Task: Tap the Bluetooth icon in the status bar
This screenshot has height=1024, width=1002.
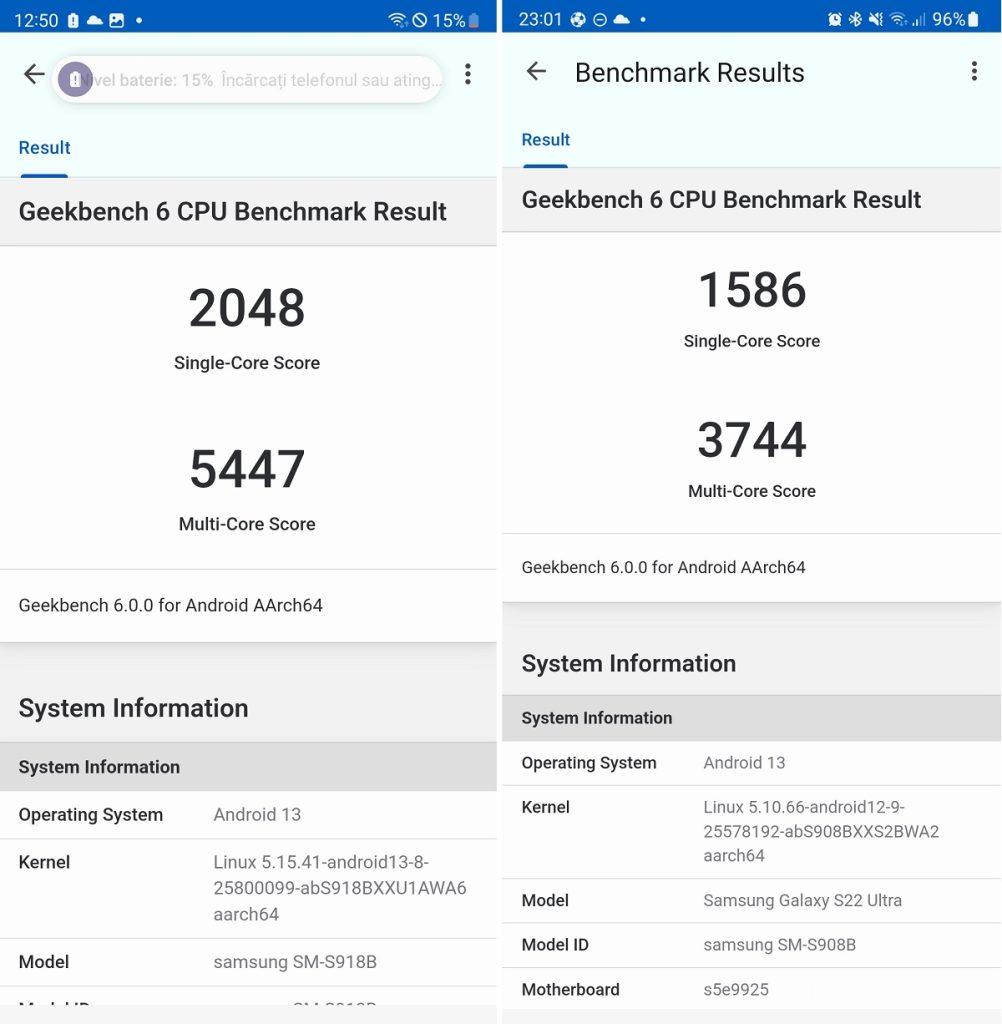Action: point(855,19)
